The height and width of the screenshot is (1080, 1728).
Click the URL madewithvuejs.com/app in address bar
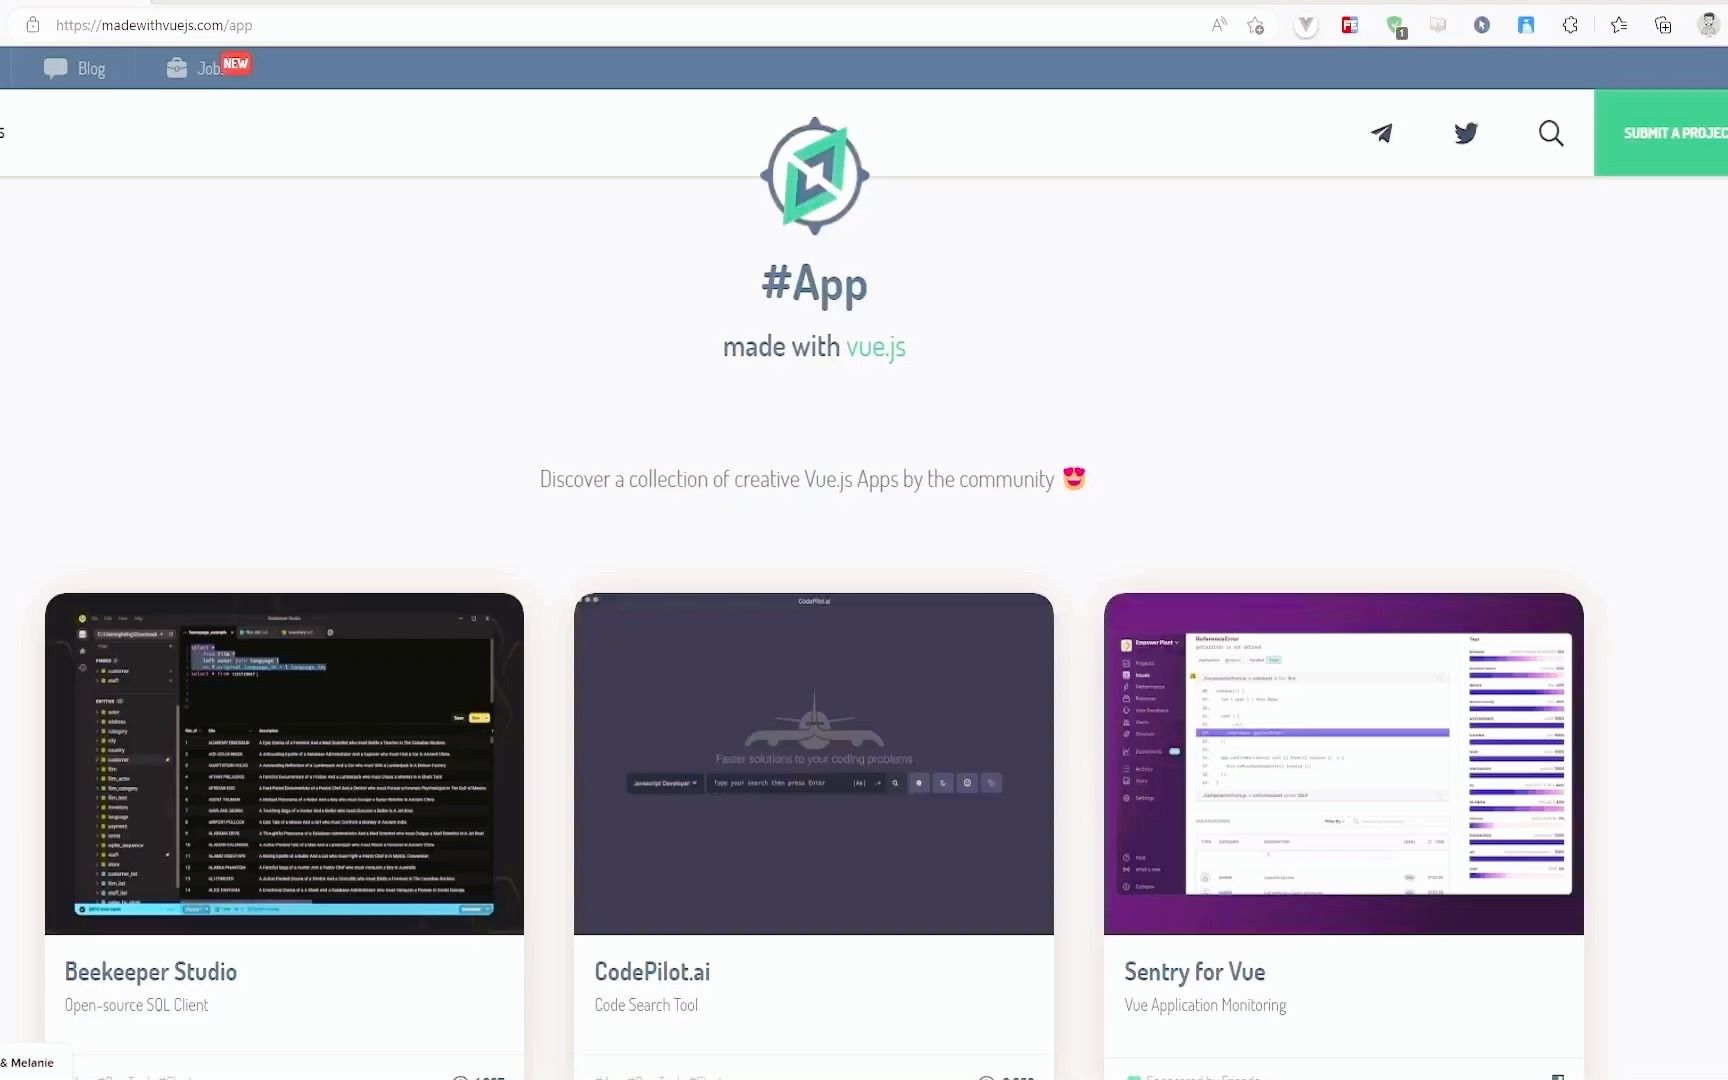[154, 25]
